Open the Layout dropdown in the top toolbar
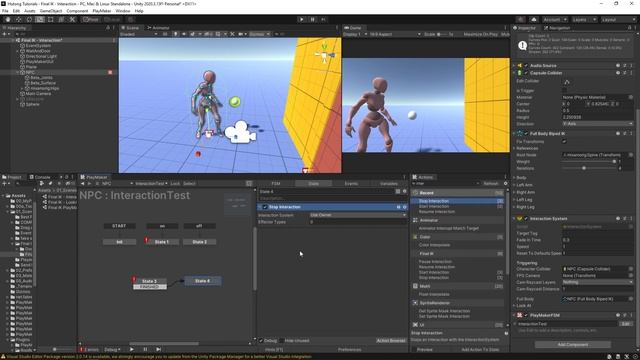The image size is (640, 360). pyautogui.click(x=619, y=19)
